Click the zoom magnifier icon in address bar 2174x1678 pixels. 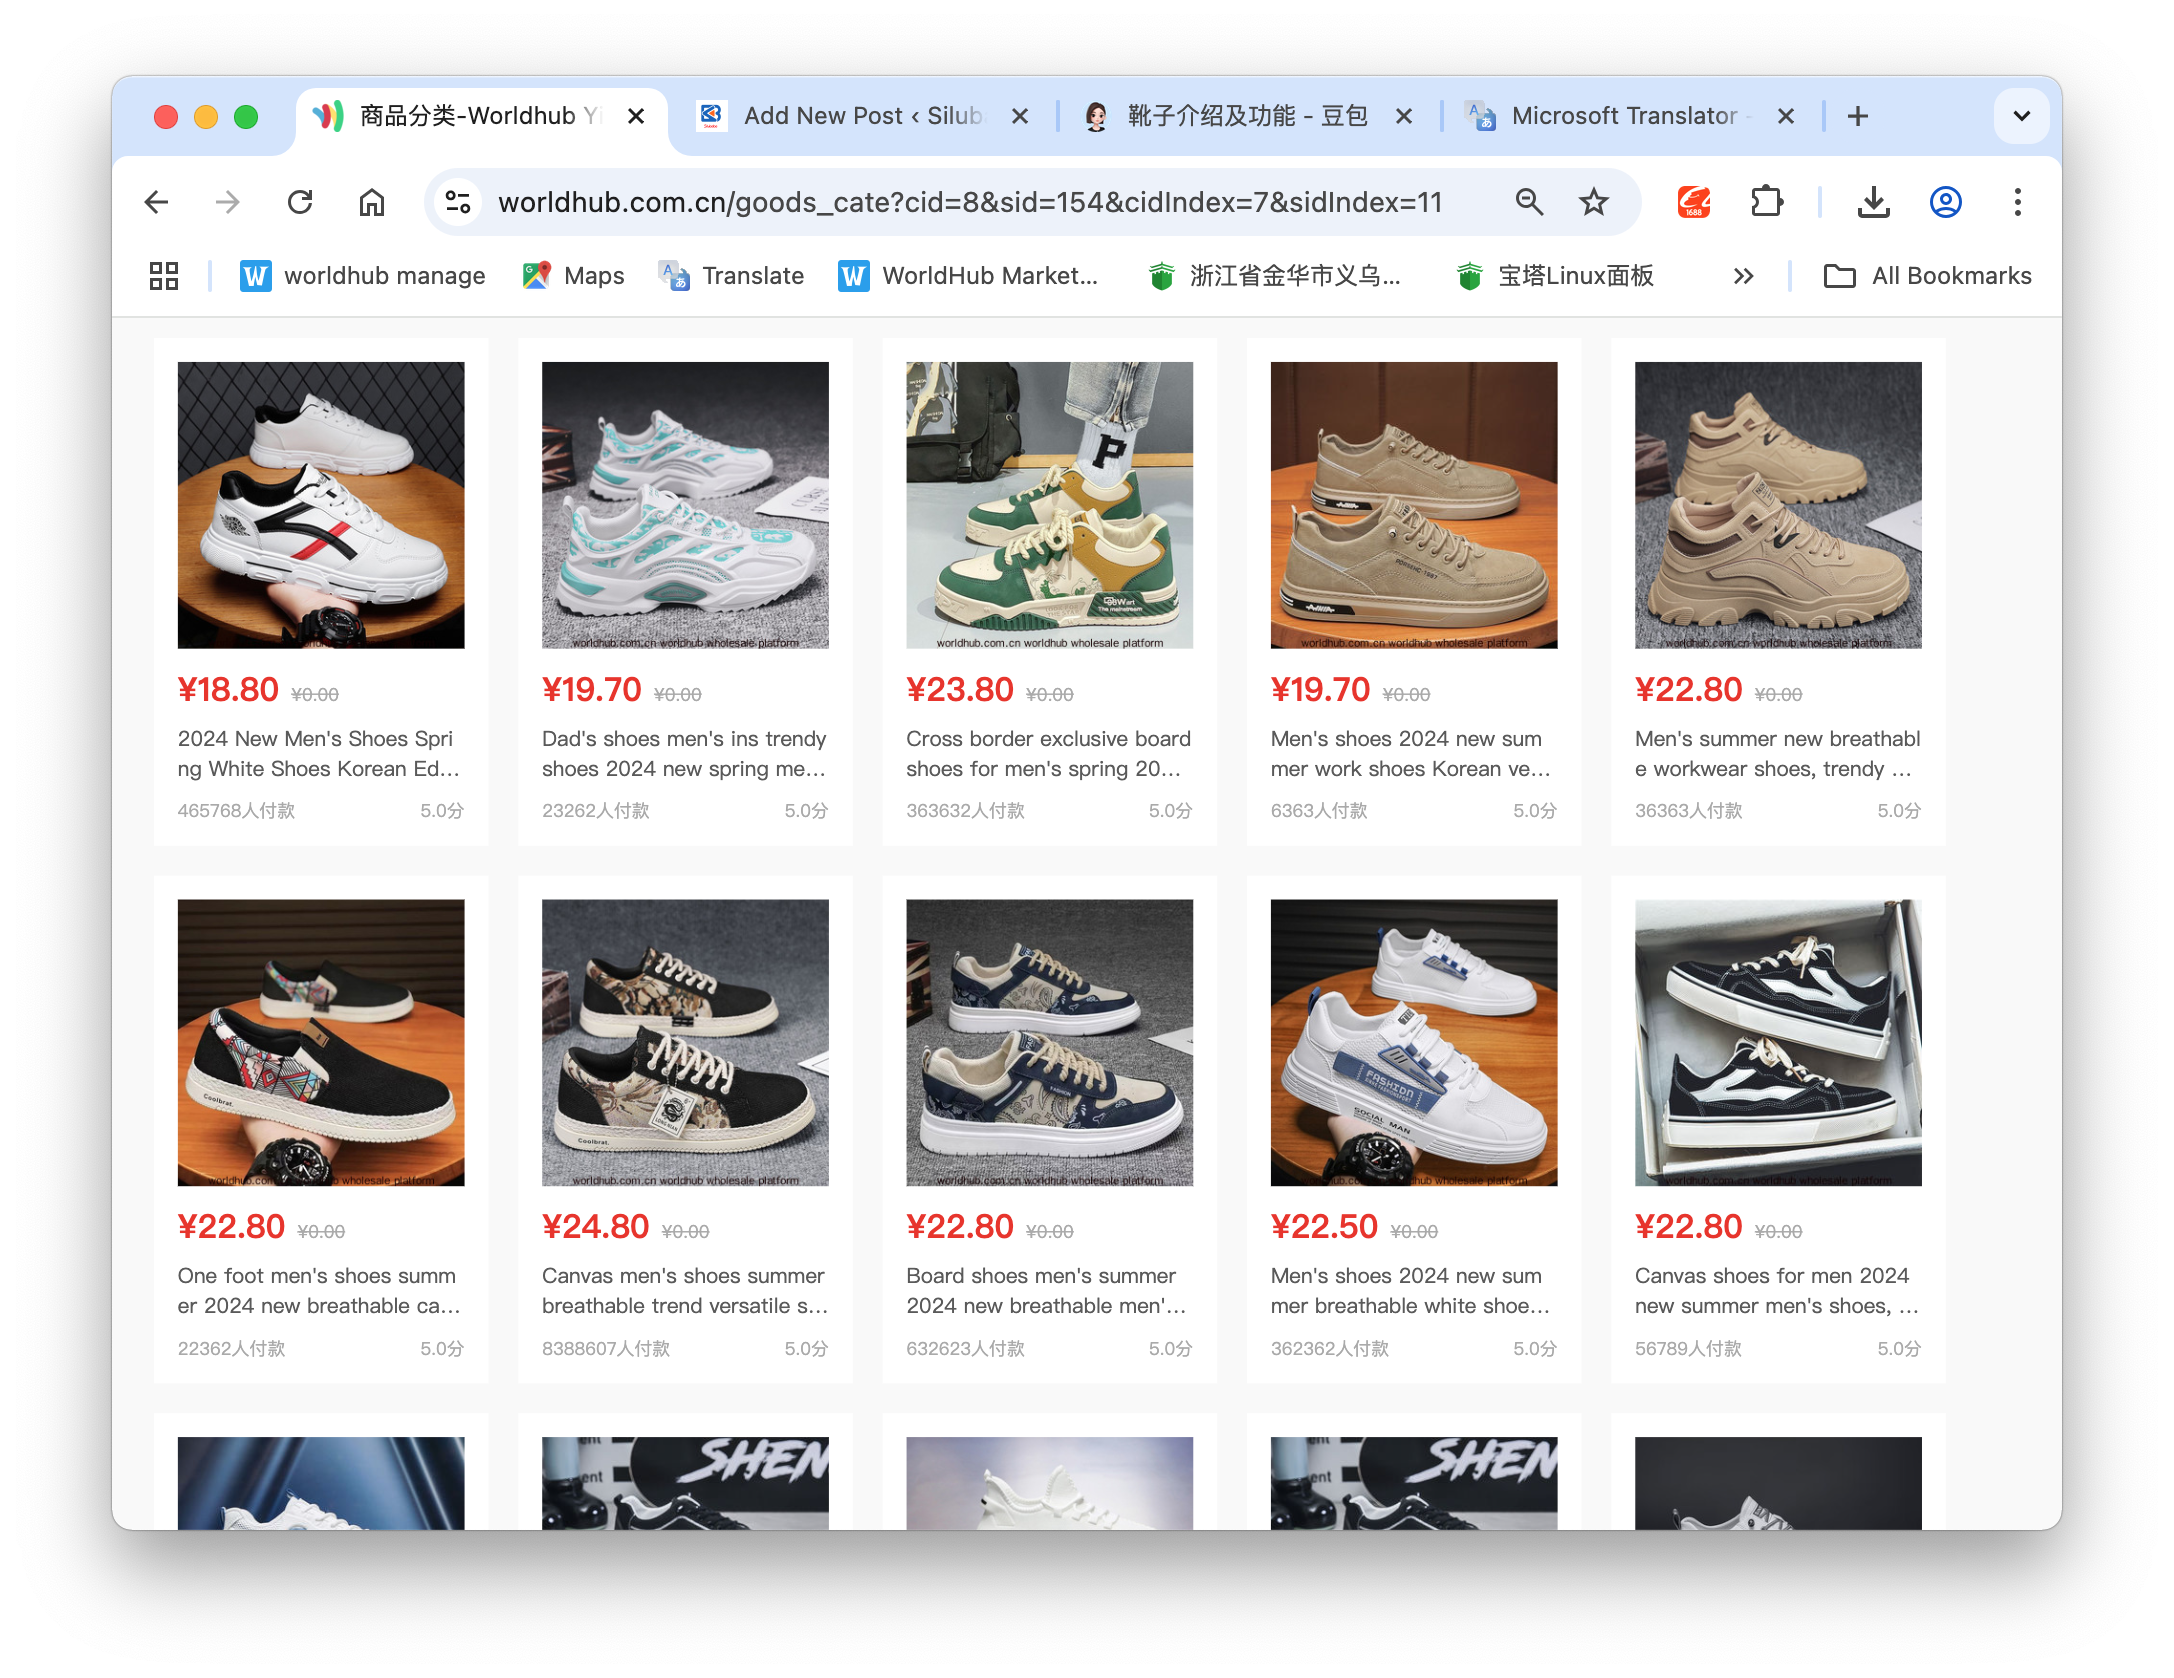point(1529,203)
